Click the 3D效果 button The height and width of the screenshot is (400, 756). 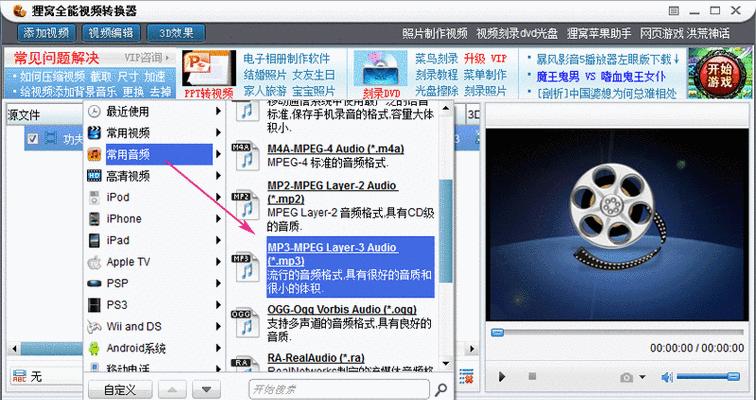pyautogui.click(x=176, y=33)
